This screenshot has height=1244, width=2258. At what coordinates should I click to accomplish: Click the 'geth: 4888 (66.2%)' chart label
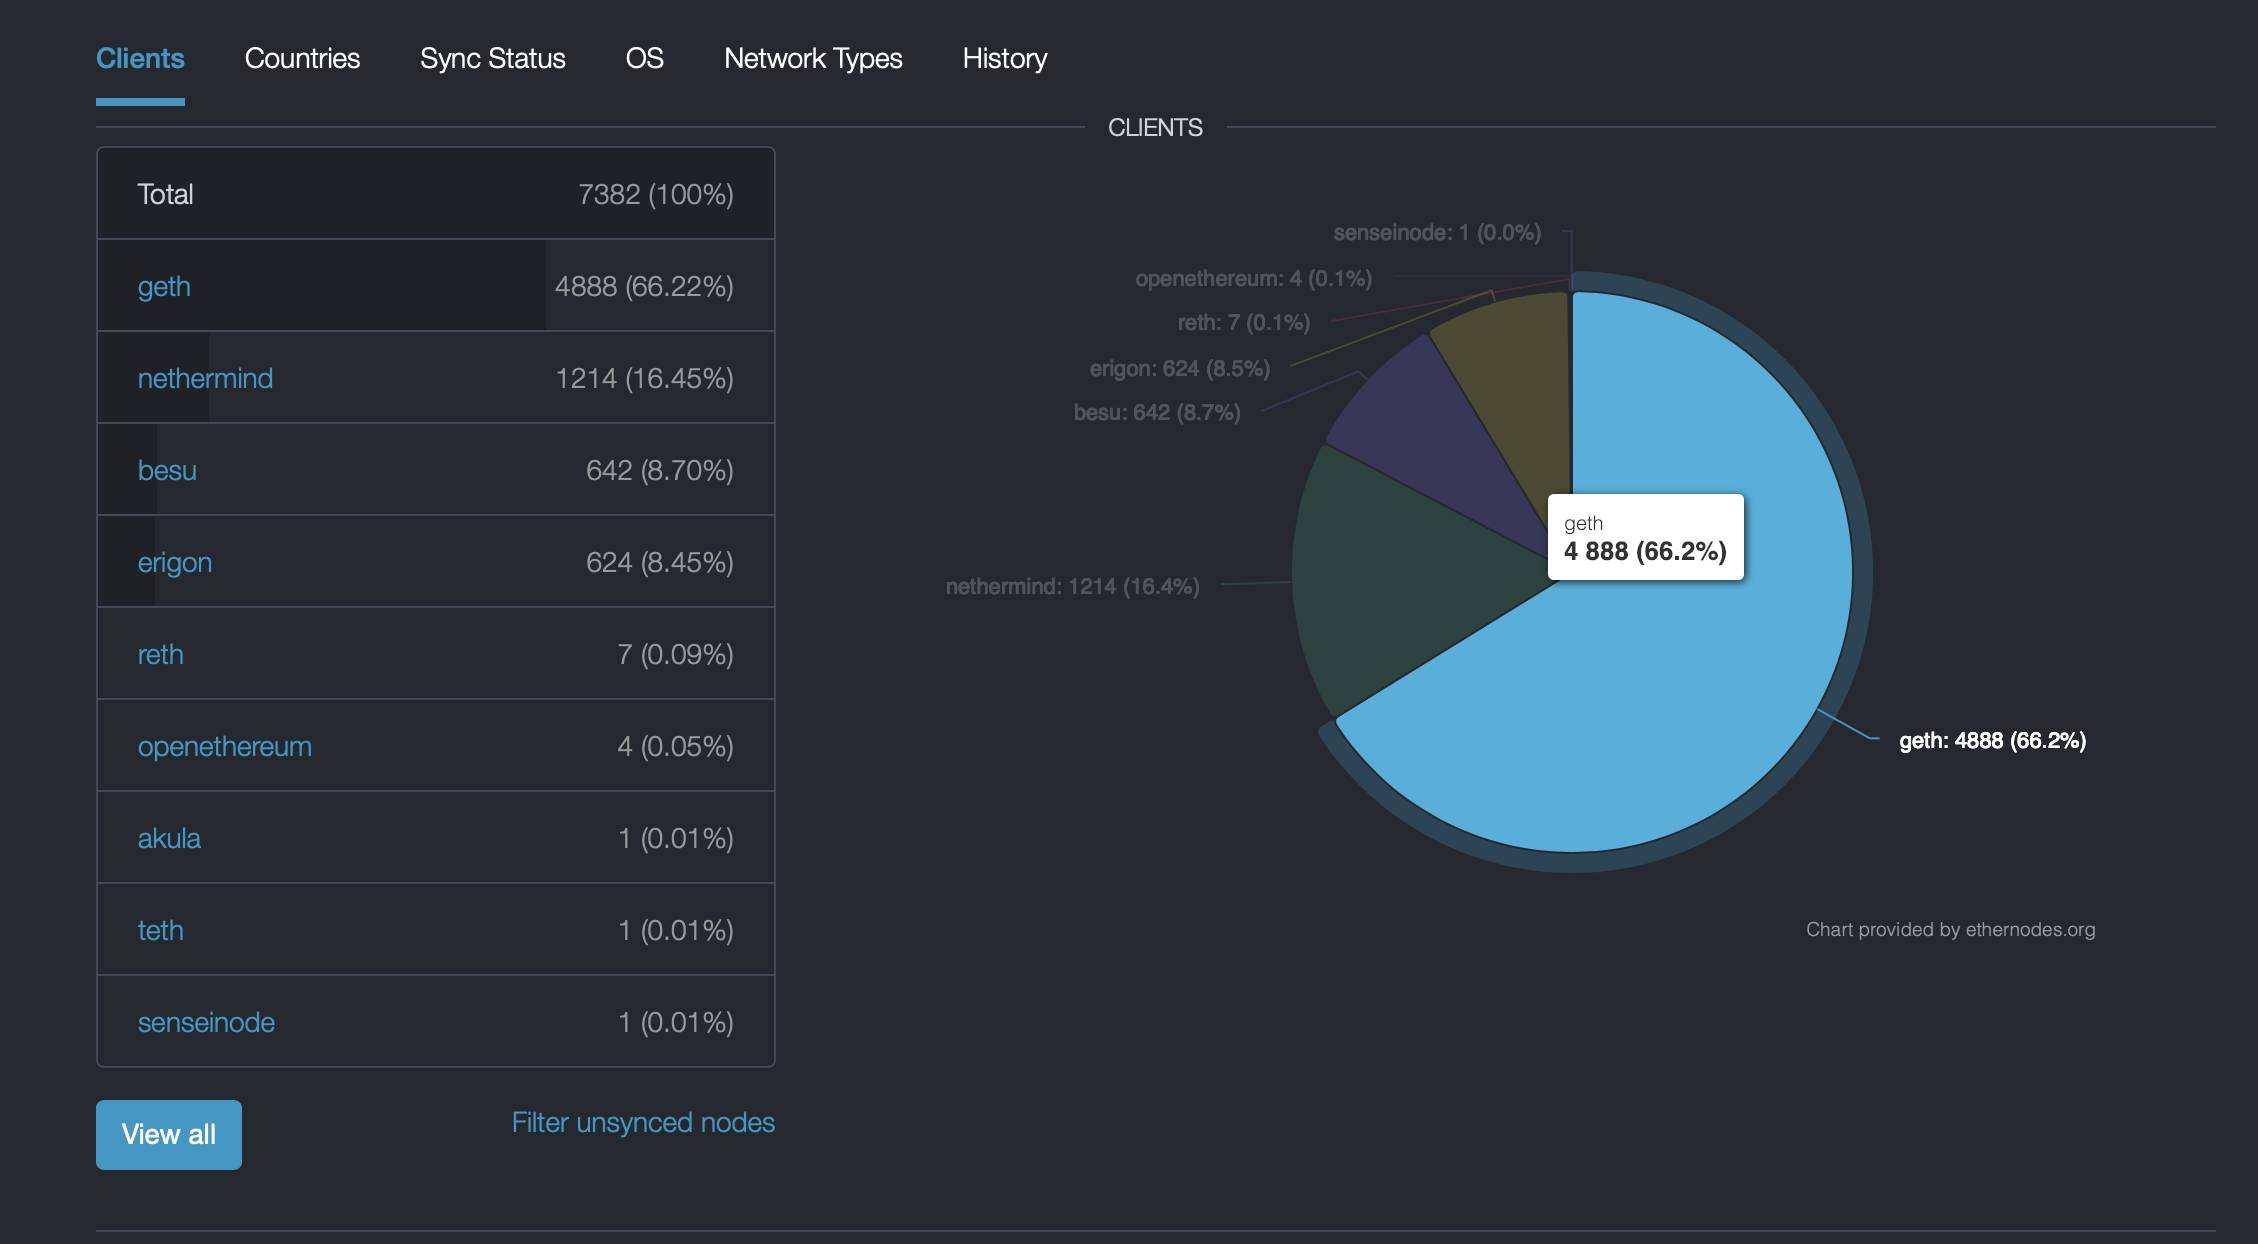coord(1992,741)
